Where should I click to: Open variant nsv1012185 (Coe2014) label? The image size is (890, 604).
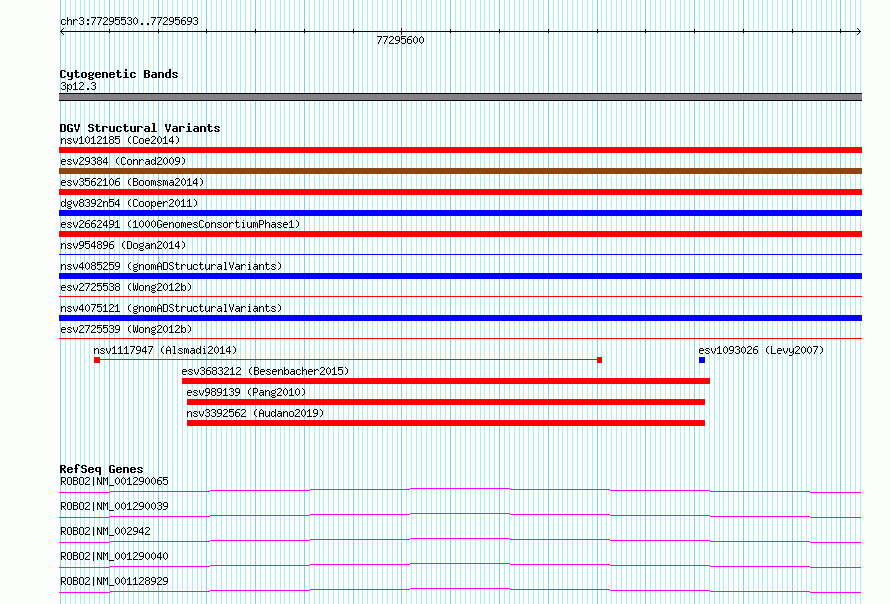tap(120, 140)
